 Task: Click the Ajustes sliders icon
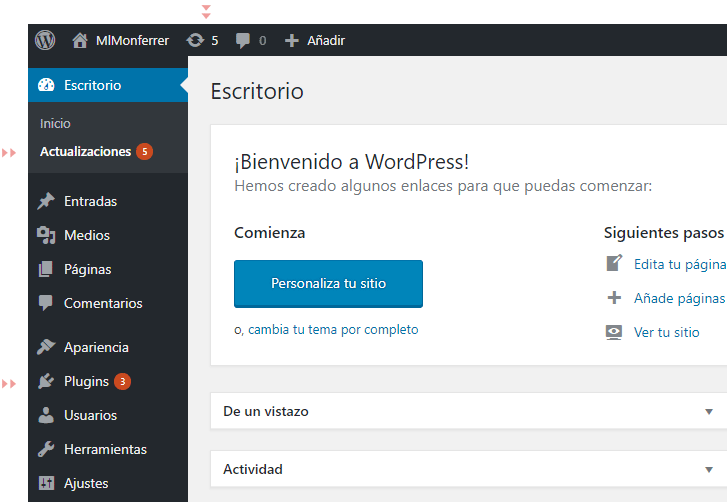point(46,483)
